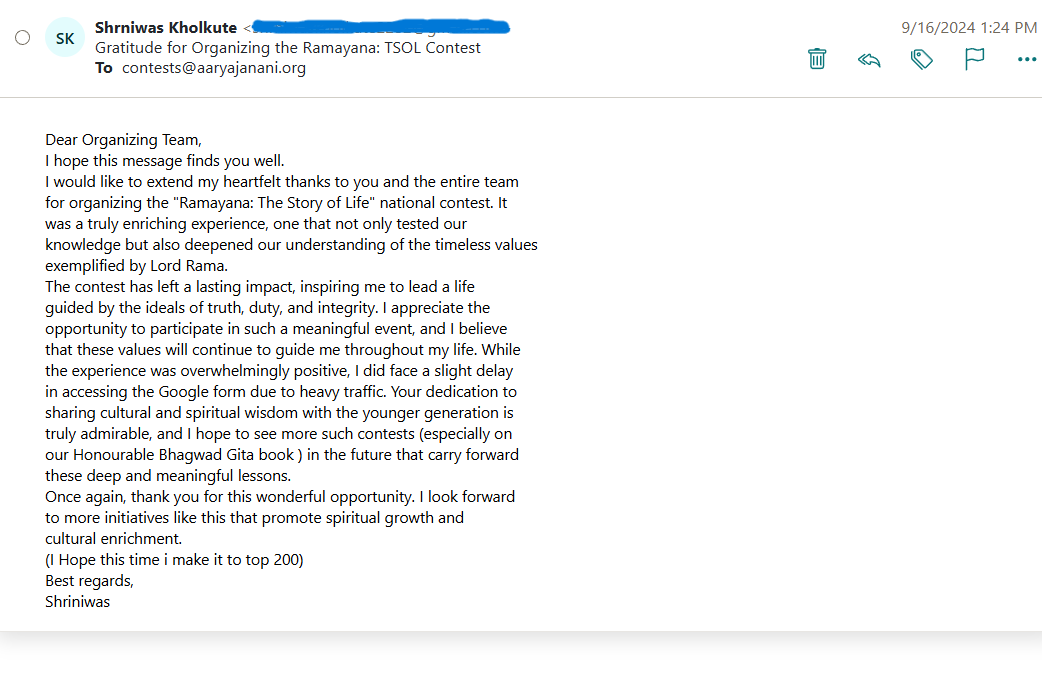Screen dimensions: 1042x689
Task: Click the 9/16/2024 1:24 PM timestamp
Action: tap(969, 27)
